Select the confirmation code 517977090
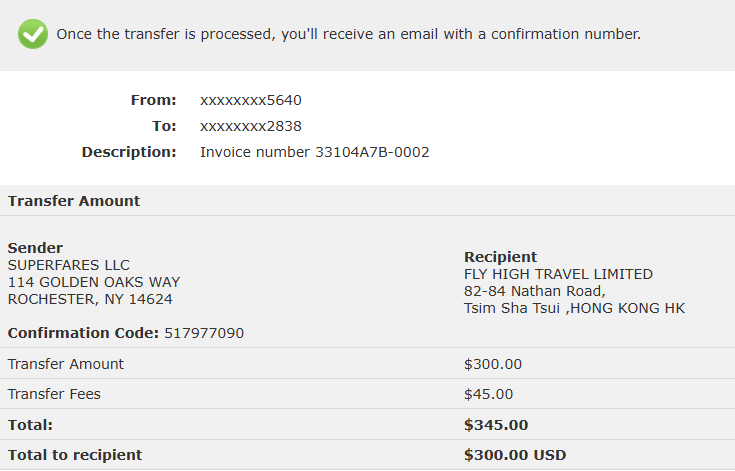The image size is (735, 471). tap(204, 333)
